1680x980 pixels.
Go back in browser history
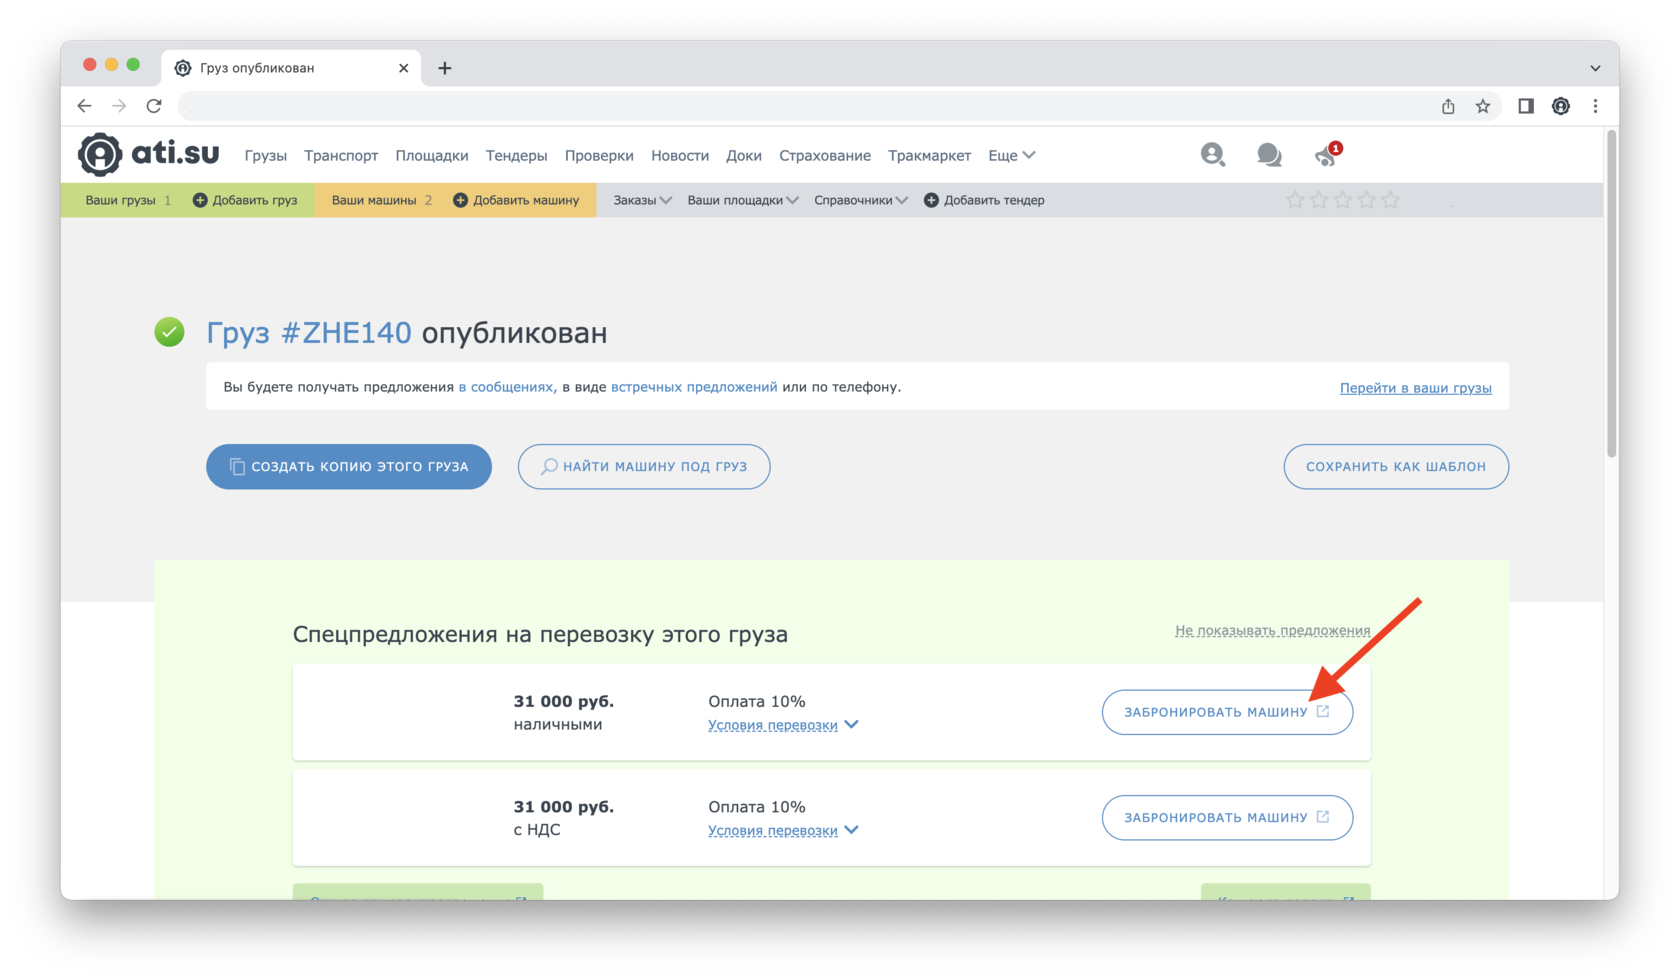click(x=84, y=106)
